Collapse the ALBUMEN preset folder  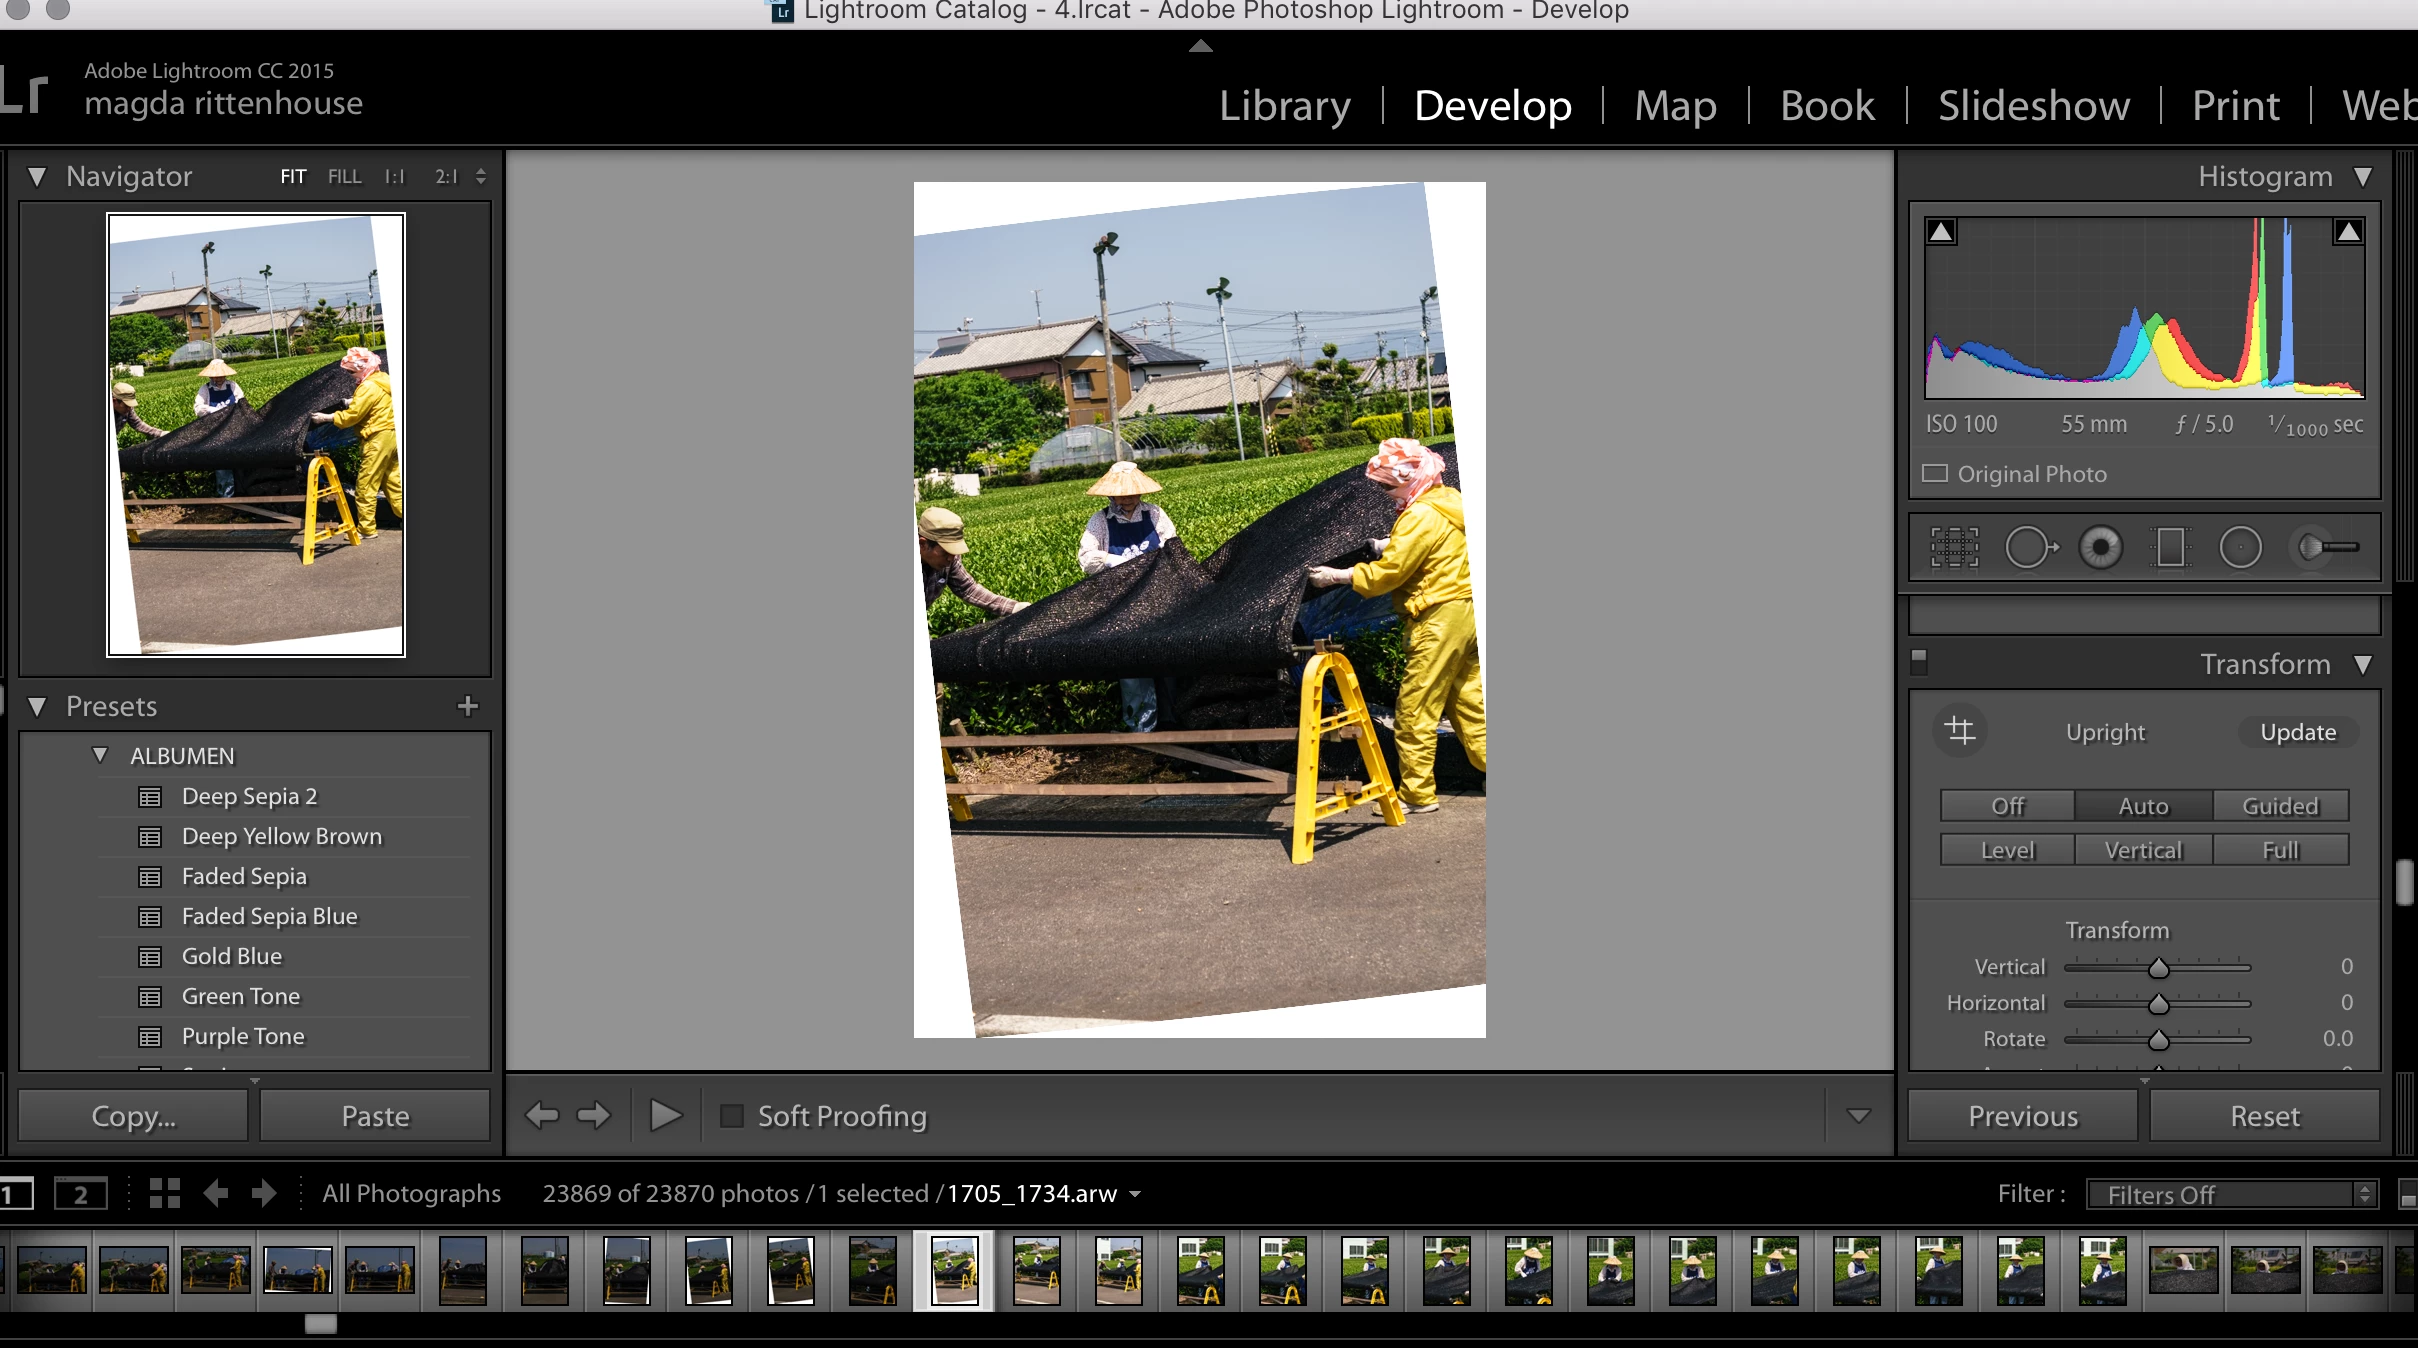coord(99,755)
